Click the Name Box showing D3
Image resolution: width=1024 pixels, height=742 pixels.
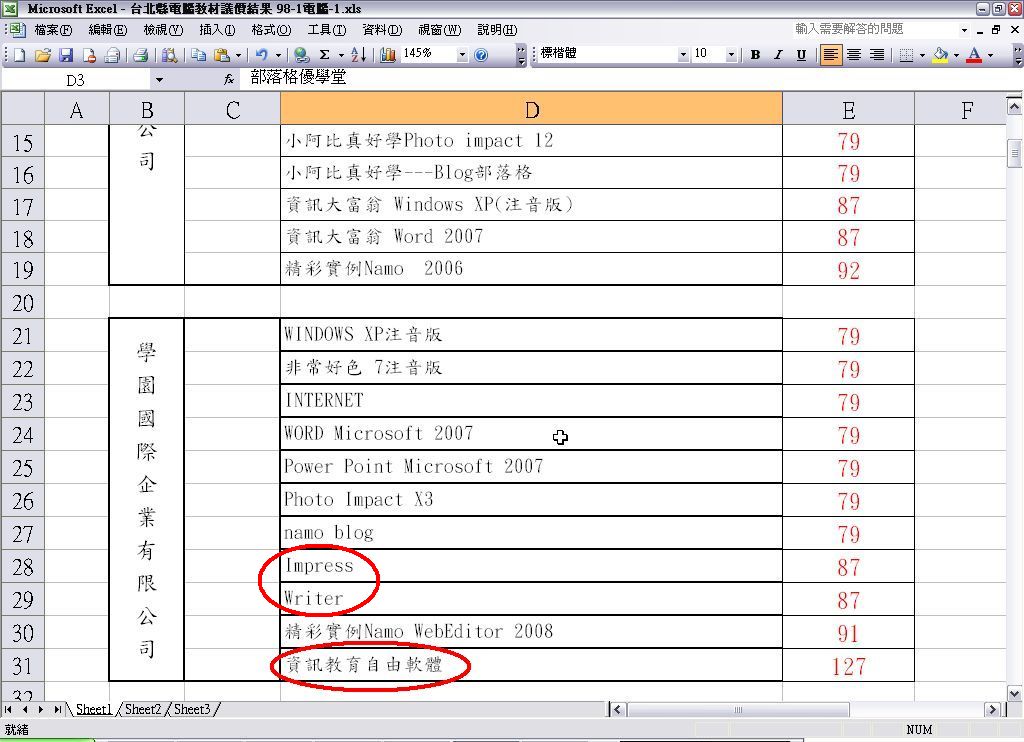click(76, 80)
